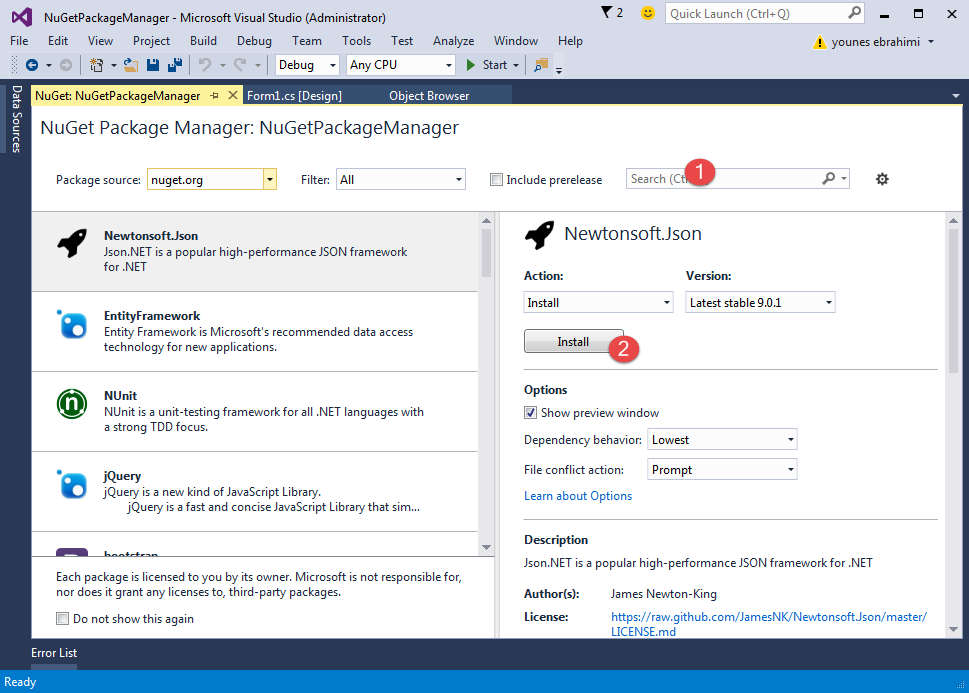Click the jQuery package icon
969x693 pixels.
point(70,484)
